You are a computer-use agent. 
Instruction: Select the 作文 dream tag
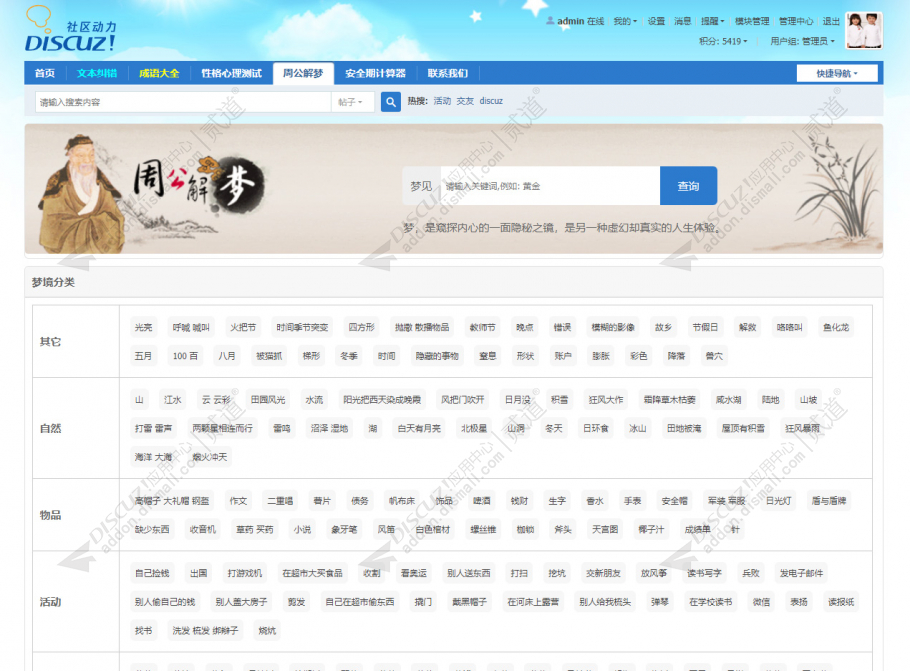coord(239,501)
